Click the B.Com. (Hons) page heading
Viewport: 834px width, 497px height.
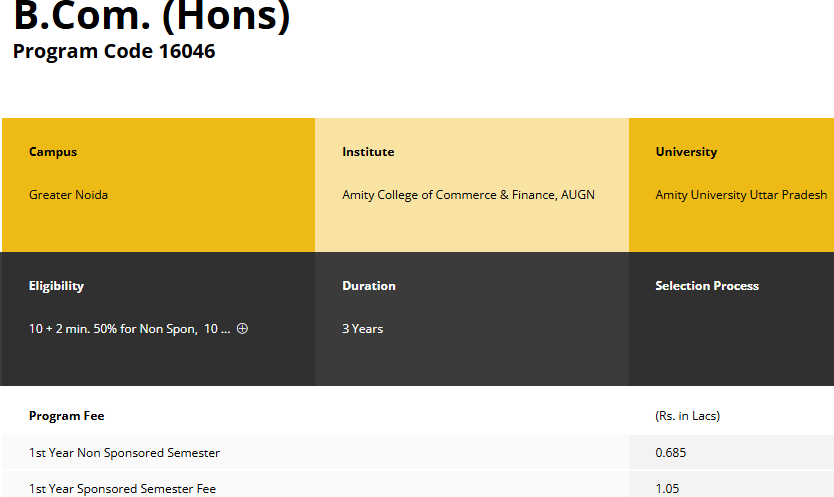pyautogui.click(x=151, y=18)
